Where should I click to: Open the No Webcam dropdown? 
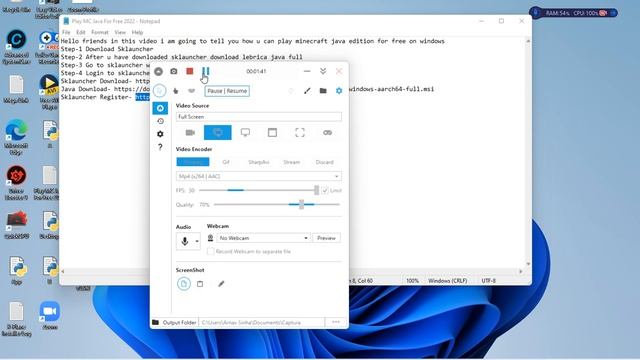(x=263, y=238)
